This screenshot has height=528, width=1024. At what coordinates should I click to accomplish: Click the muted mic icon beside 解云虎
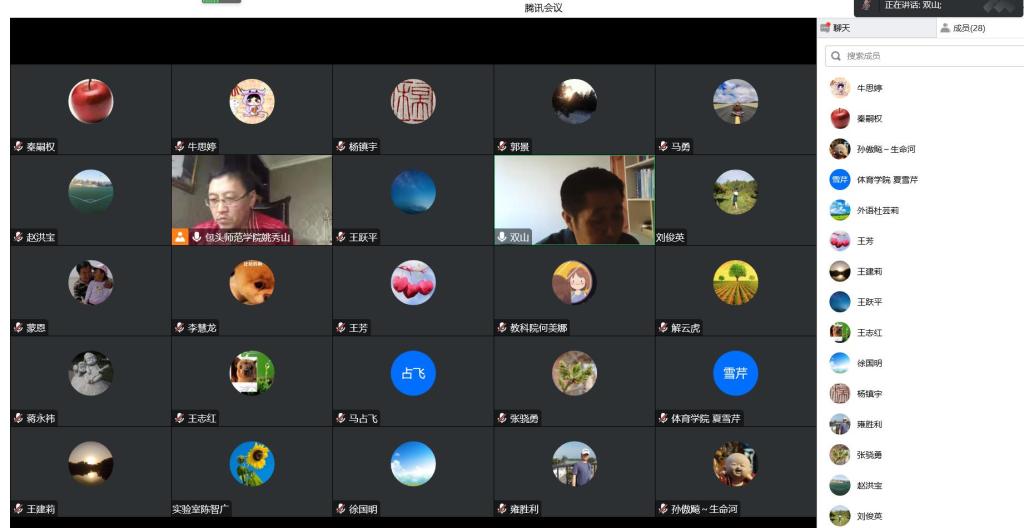click(663, 328)
